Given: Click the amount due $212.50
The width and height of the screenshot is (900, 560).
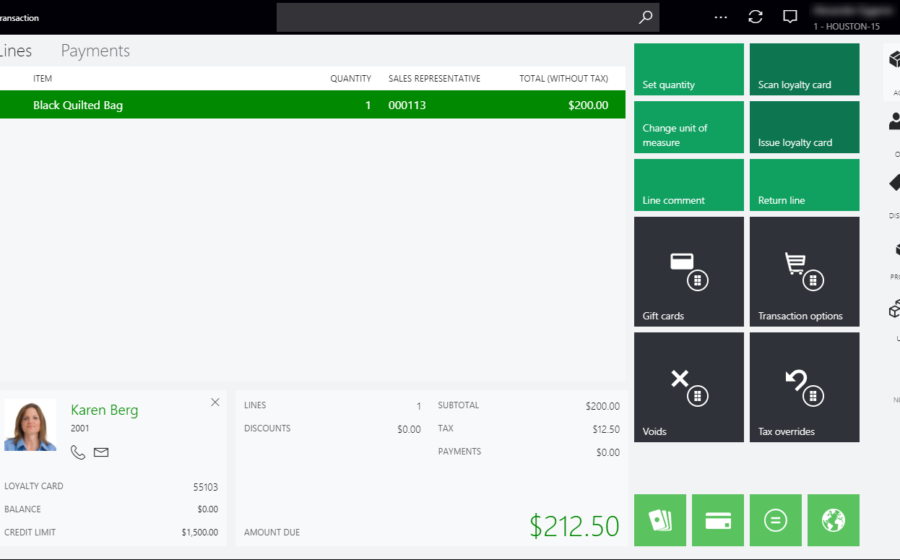Looking at the screenshot, I should (574, 526).
